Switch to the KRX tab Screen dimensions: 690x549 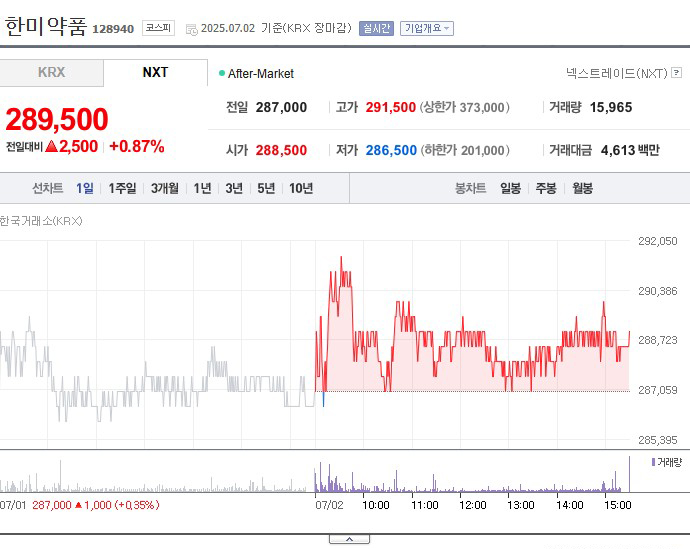[x=51, y=73]
